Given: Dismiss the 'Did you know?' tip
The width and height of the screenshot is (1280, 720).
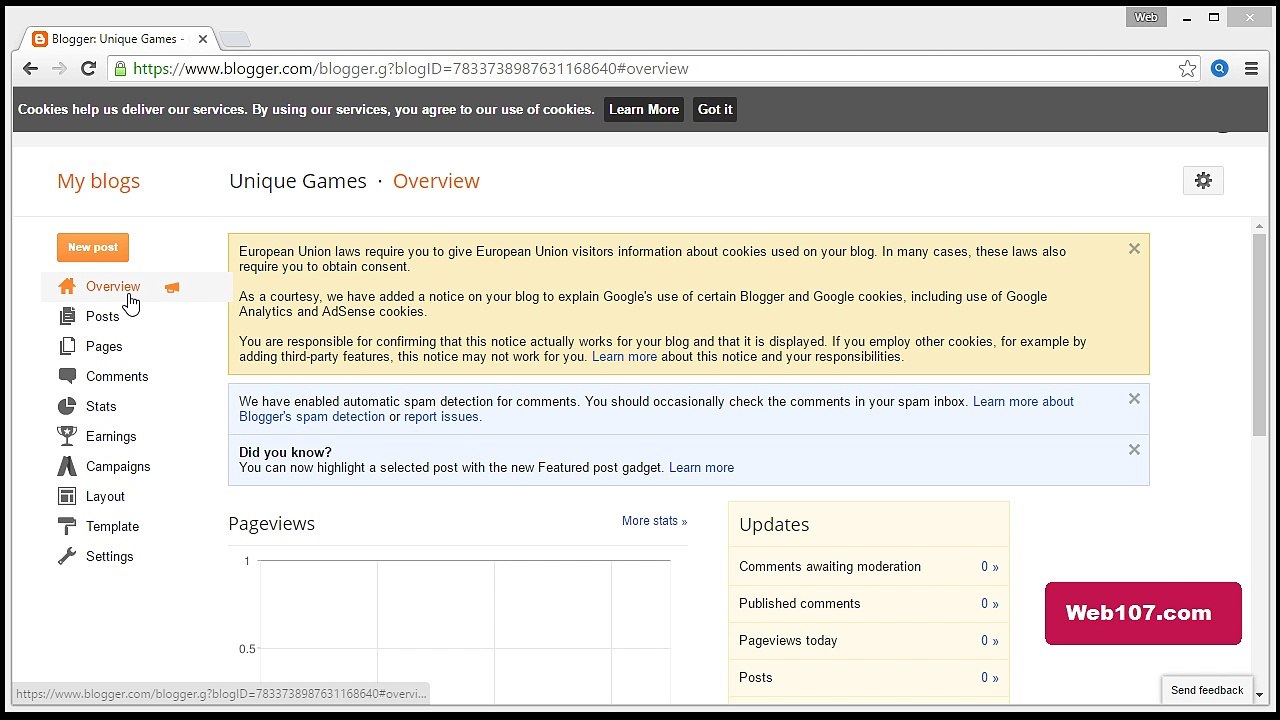Looking at the screenshot, I should [1134, 450].
